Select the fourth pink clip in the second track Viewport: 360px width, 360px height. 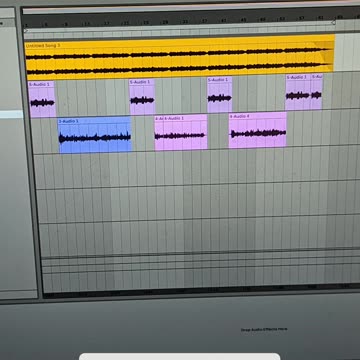(x=298, y=92)
